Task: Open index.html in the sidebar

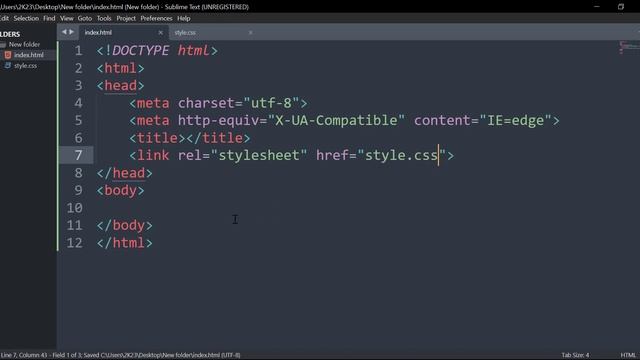Action: (29, 55)
